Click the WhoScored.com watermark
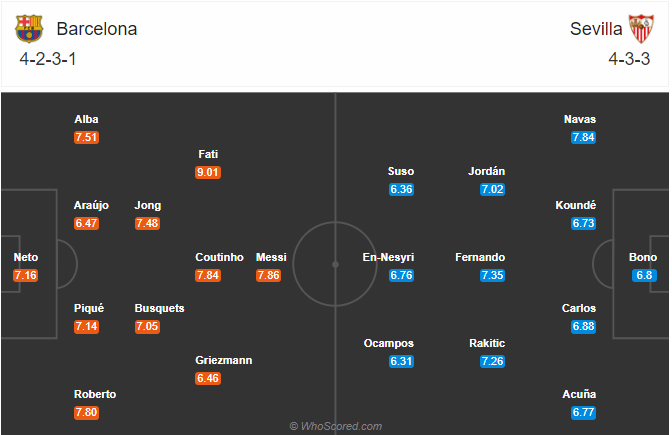 click(x=336, y=426)
